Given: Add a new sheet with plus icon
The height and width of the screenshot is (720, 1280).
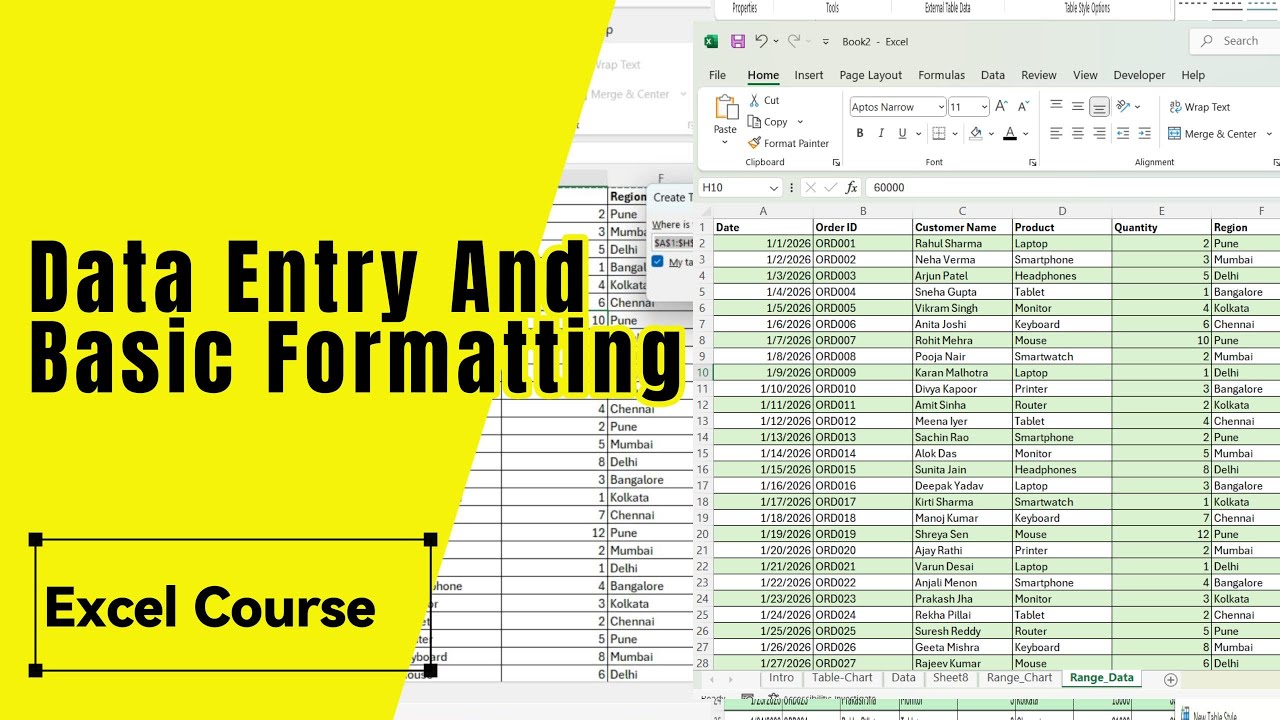Looking at the screenshot, I should pyautogui.click(x=1171, y=679).
